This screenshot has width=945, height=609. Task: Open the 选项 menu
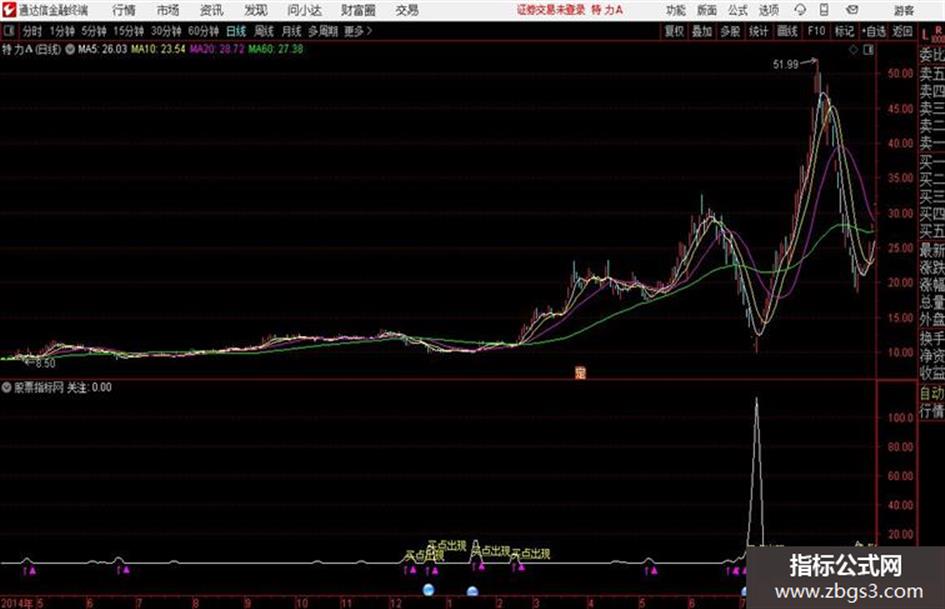(769, 10)
